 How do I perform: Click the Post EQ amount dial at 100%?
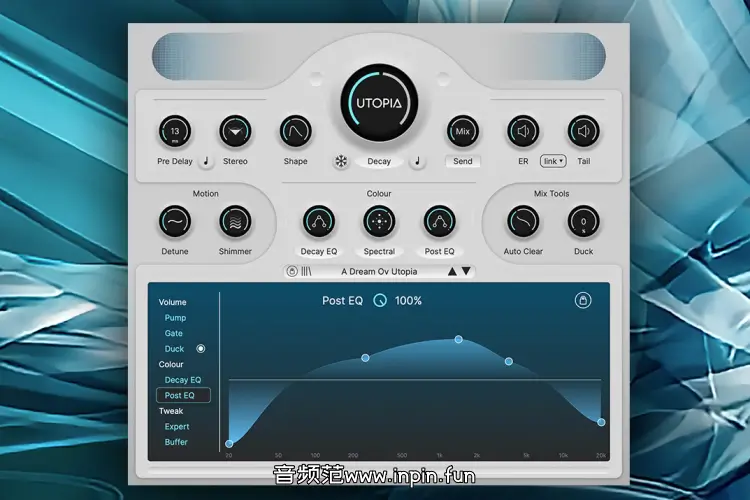click(x=380, y=300)
